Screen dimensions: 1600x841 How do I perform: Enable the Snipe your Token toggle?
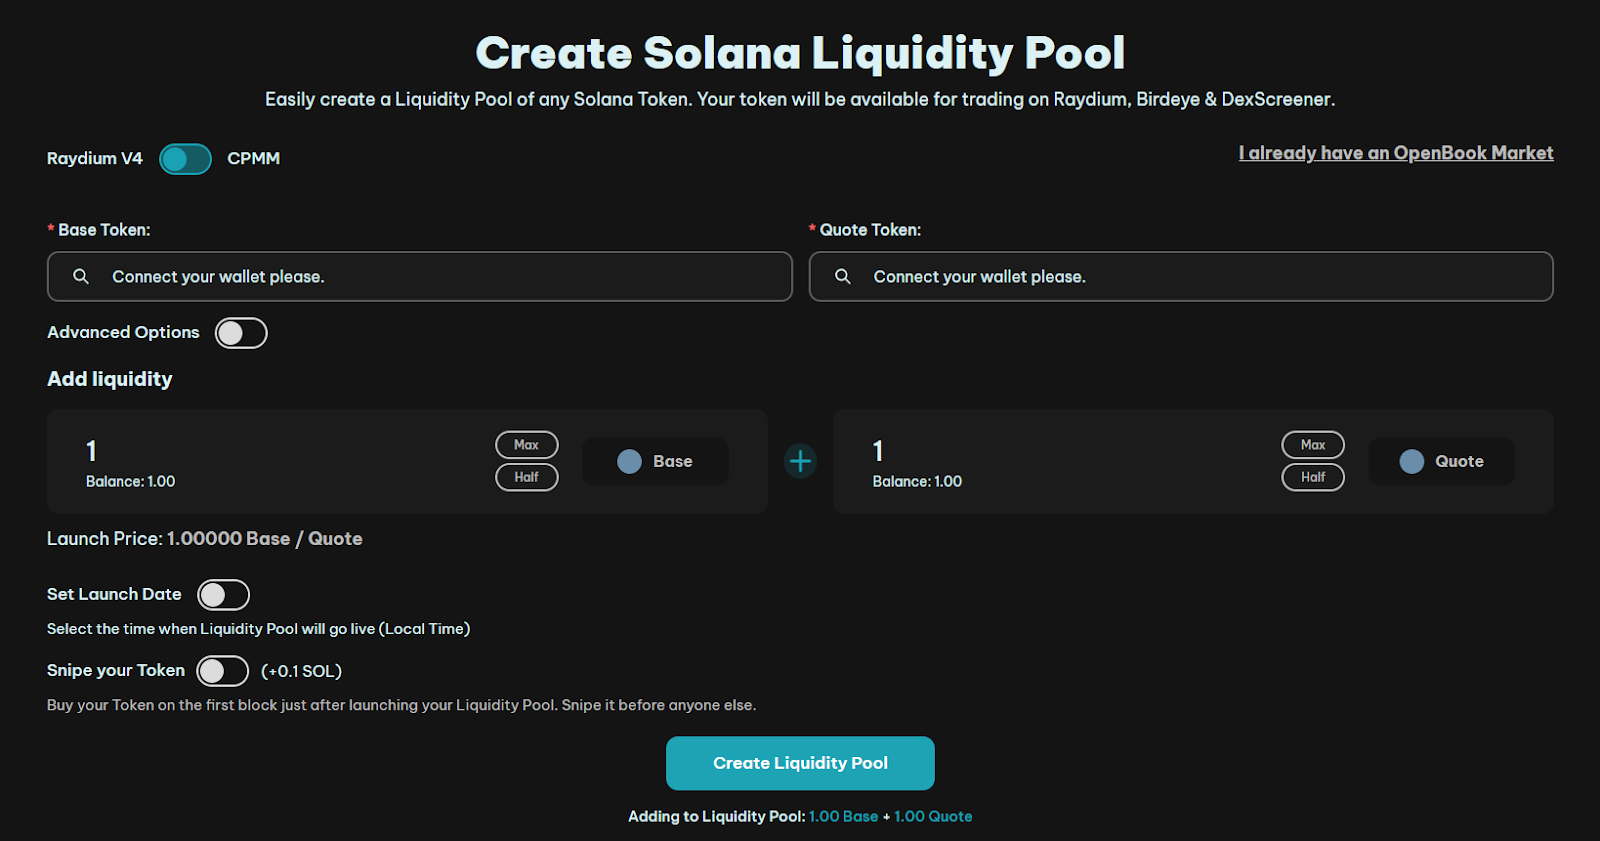(x=222, y=671)
